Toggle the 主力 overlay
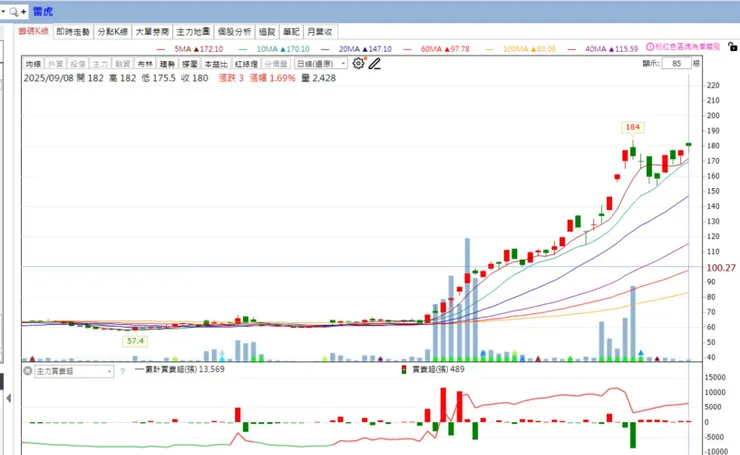The width and height of the screenshot is (740, 455). 100,64
